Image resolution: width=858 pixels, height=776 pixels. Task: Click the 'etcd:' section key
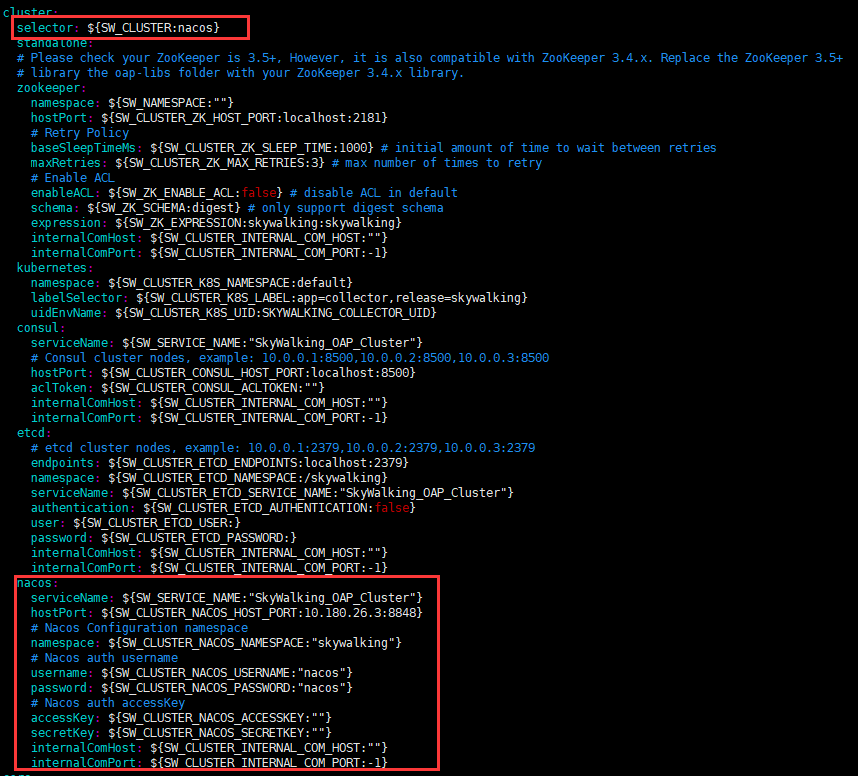[34, 432]
